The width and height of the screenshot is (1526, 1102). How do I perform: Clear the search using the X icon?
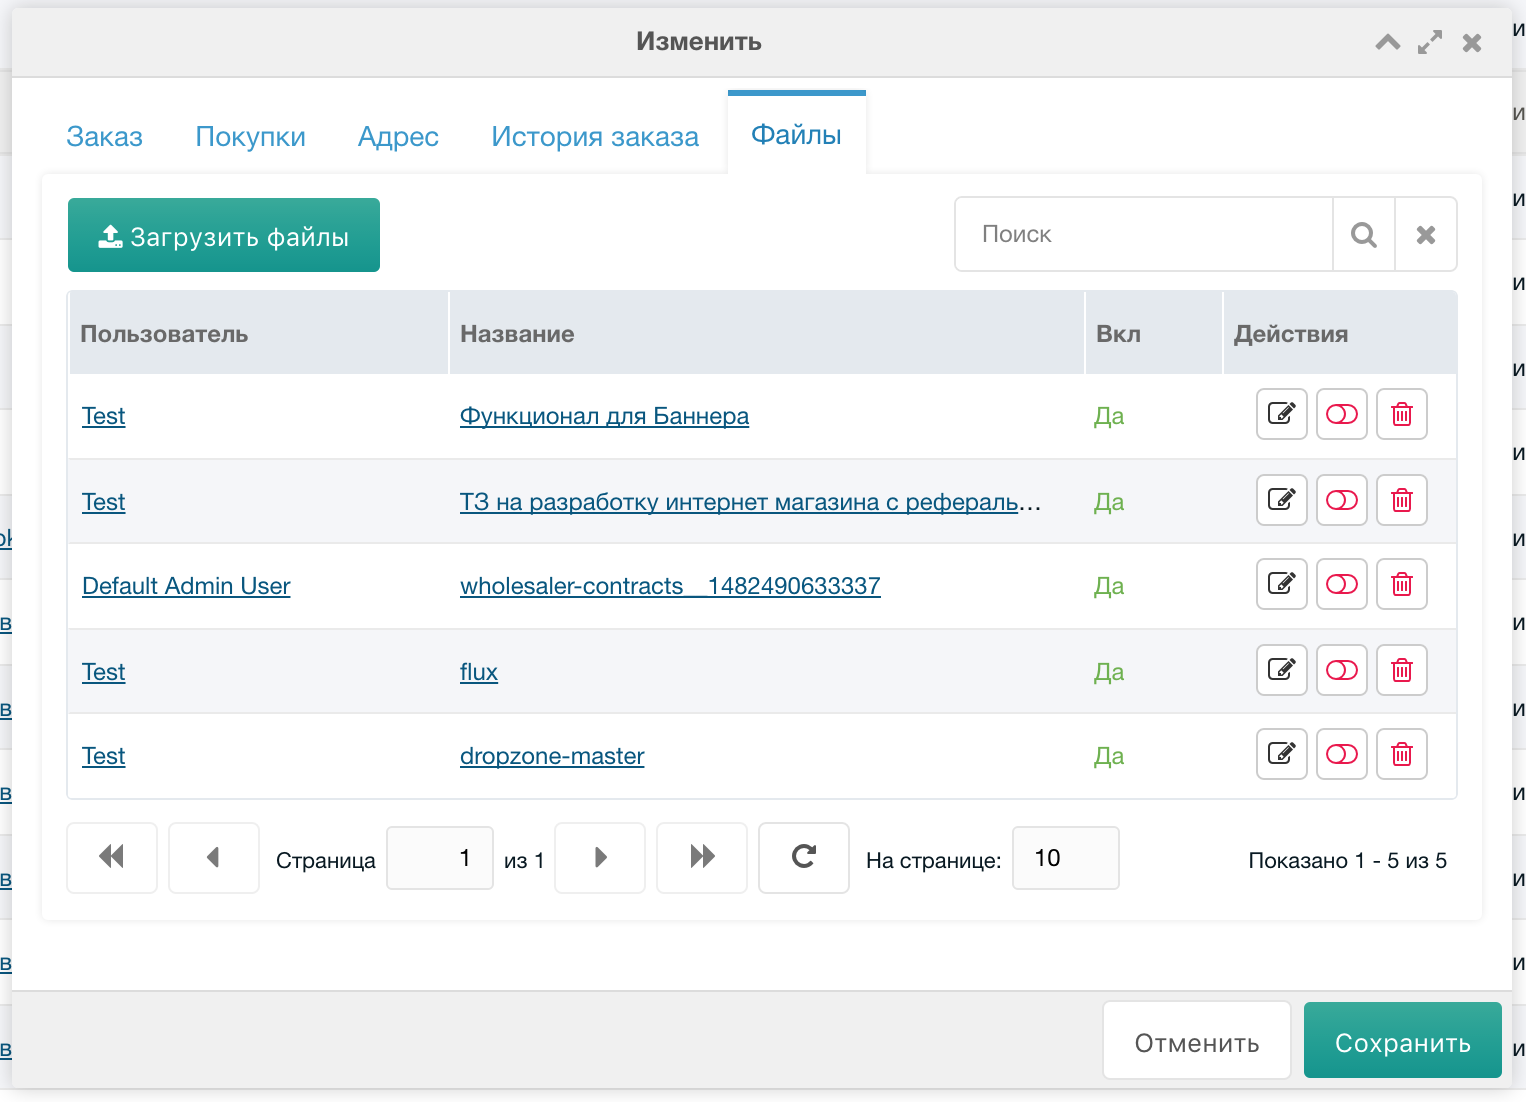point(1426,234)
